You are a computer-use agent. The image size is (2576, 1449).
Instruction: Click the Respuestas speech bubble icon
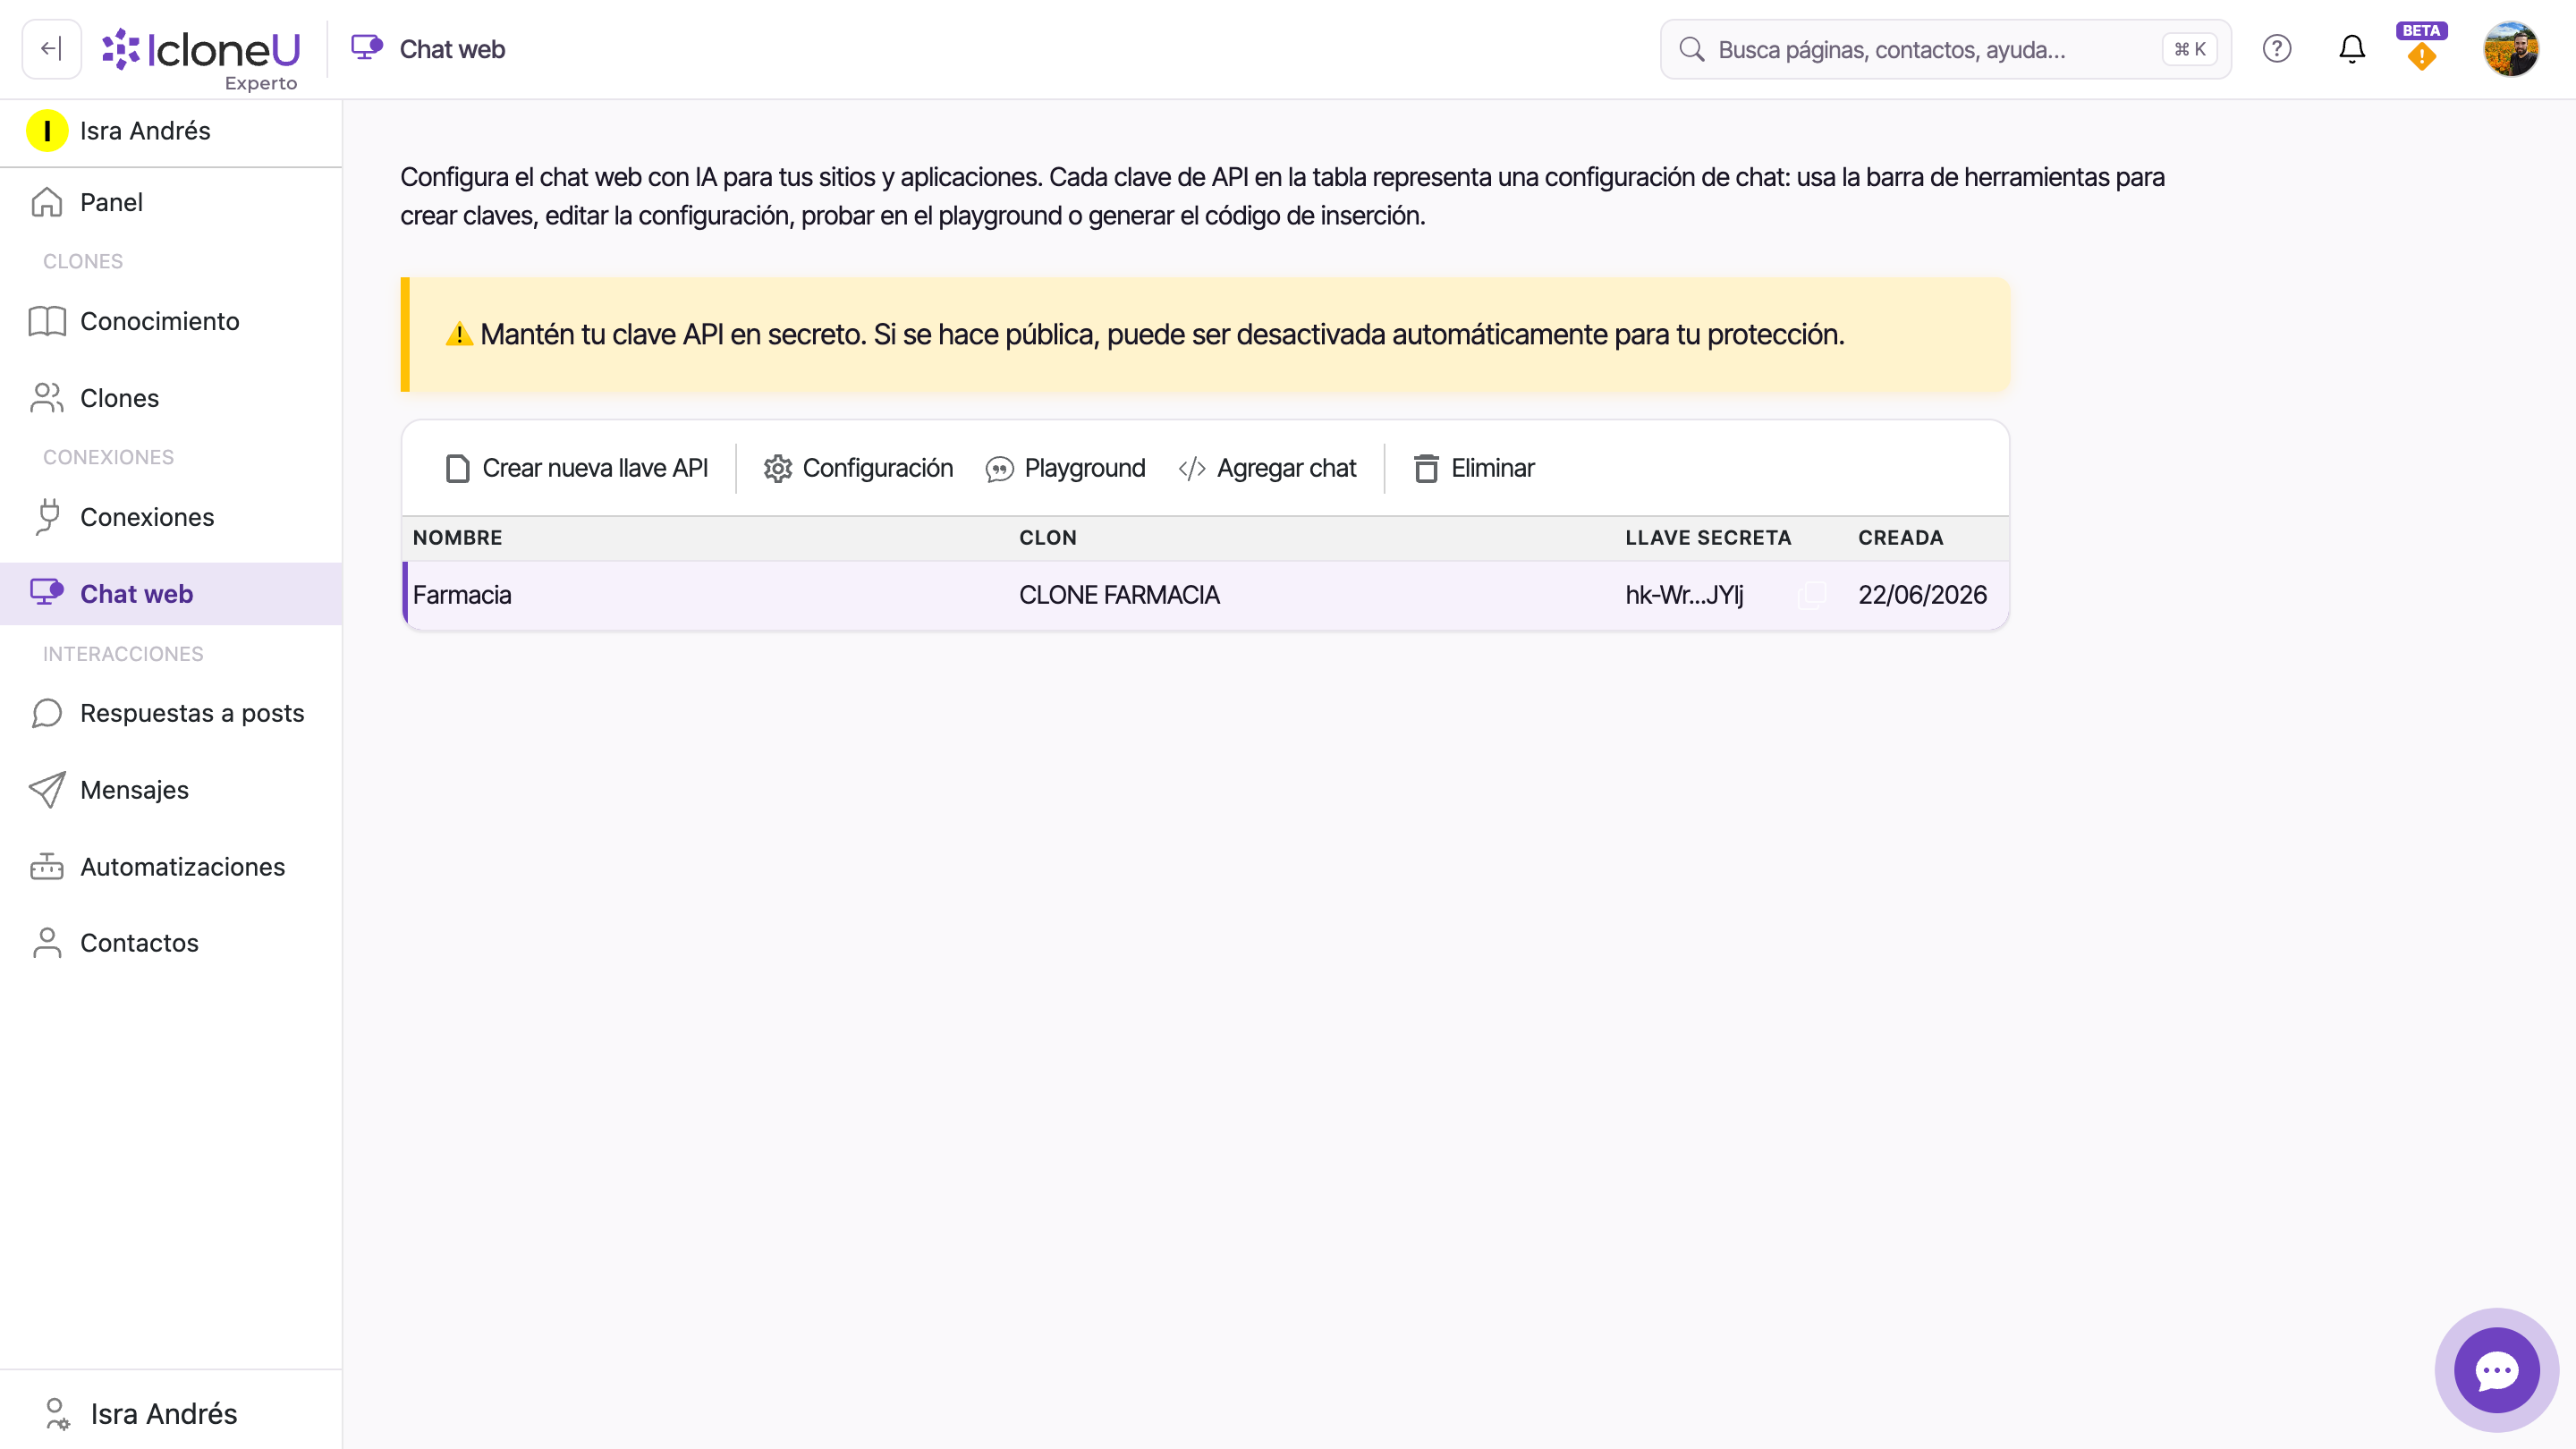[x=47, y=713]
